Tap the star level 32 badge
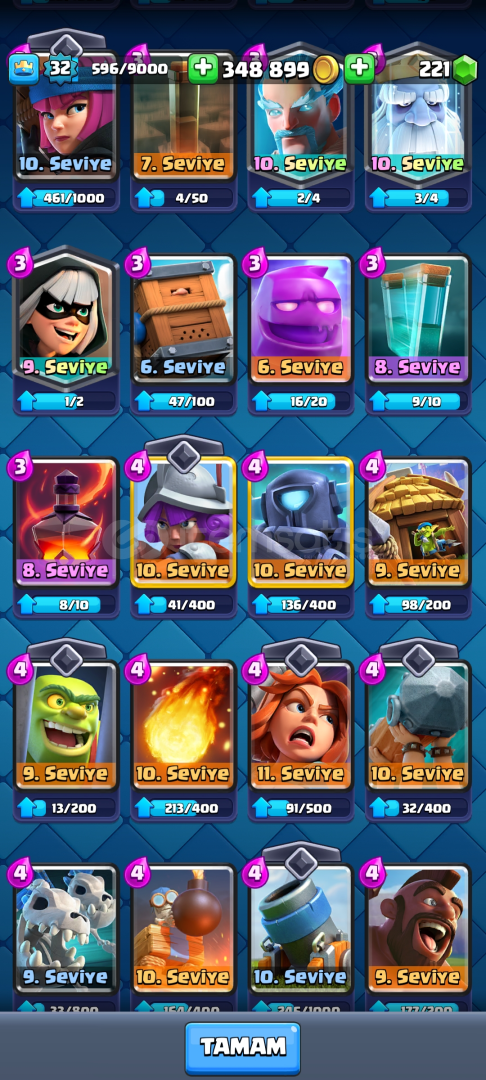486x1080 pixels. (58, 68)
